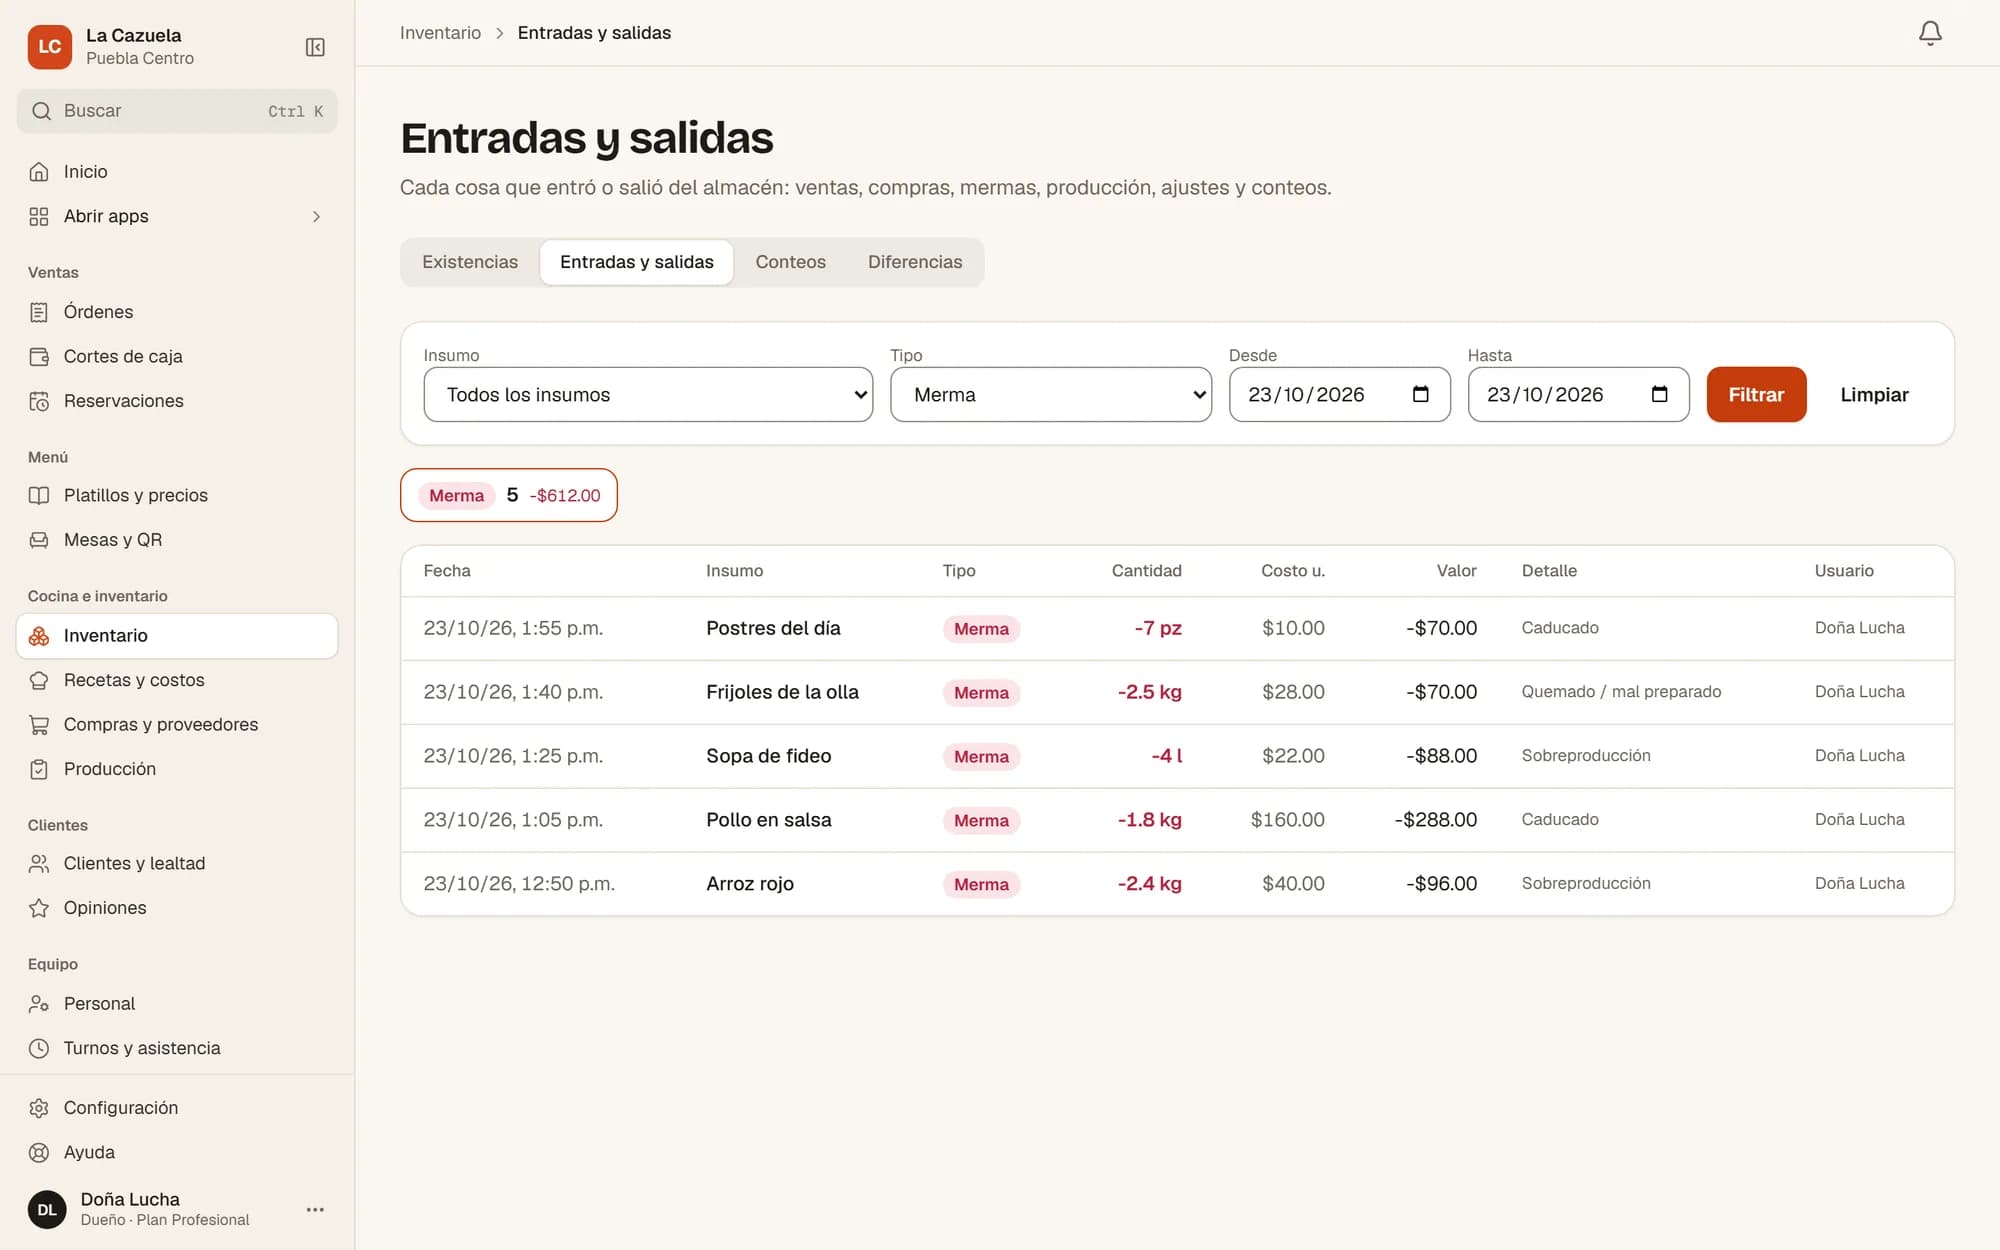The width and height of the screenshot is (2000, 1250).
Task: Switch to the Existencias tab
Action: pyautogui.click(x=470, y=262)
